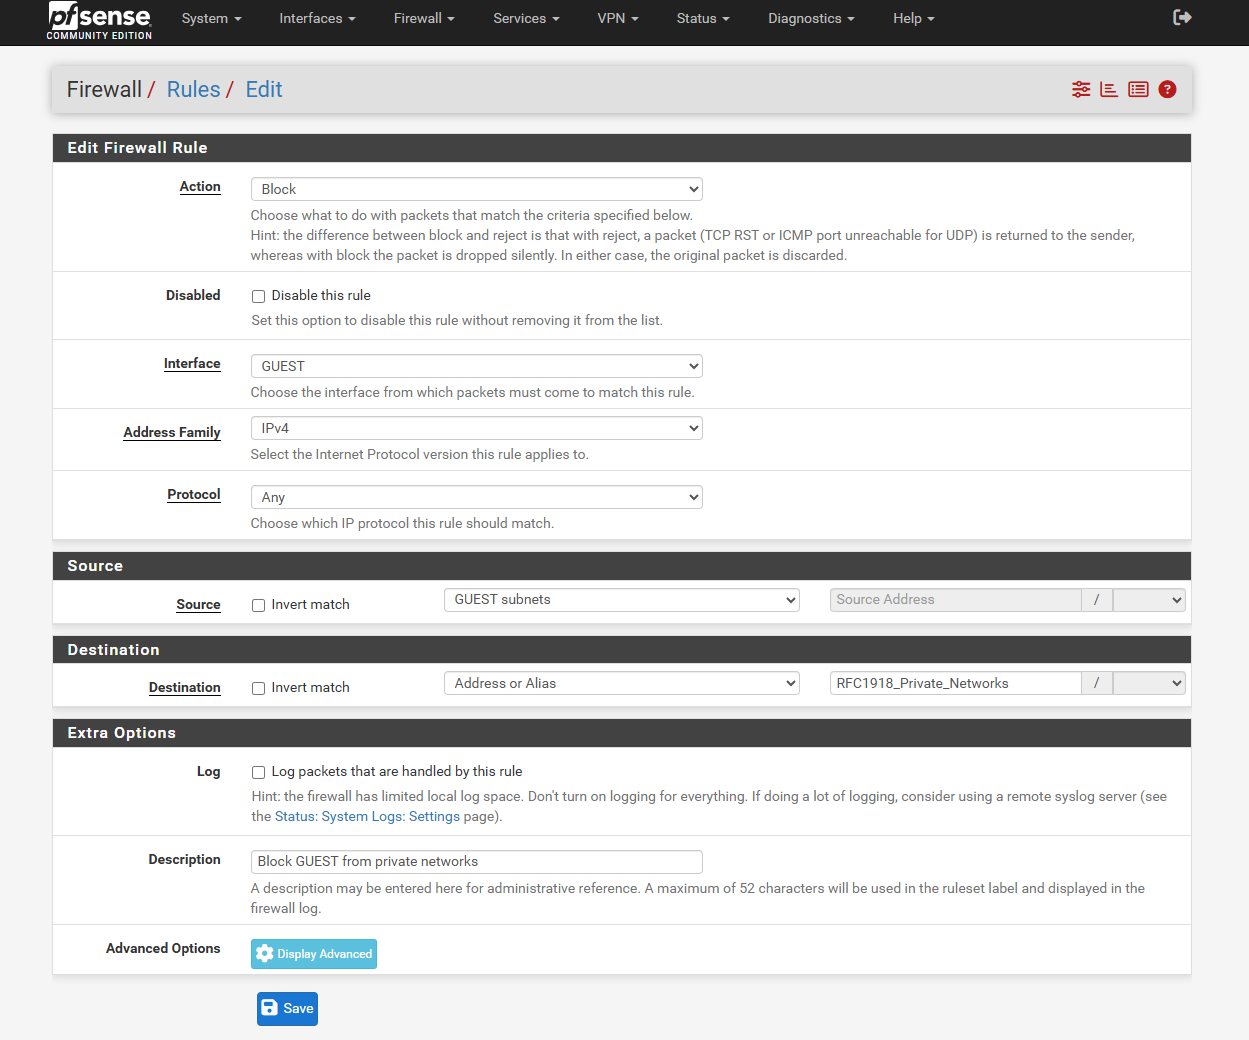The height and width of the screenshot is (1040, 1249).
Task: Expand Destination type dropdown Address or Alias
Action: tap(621, 683)
